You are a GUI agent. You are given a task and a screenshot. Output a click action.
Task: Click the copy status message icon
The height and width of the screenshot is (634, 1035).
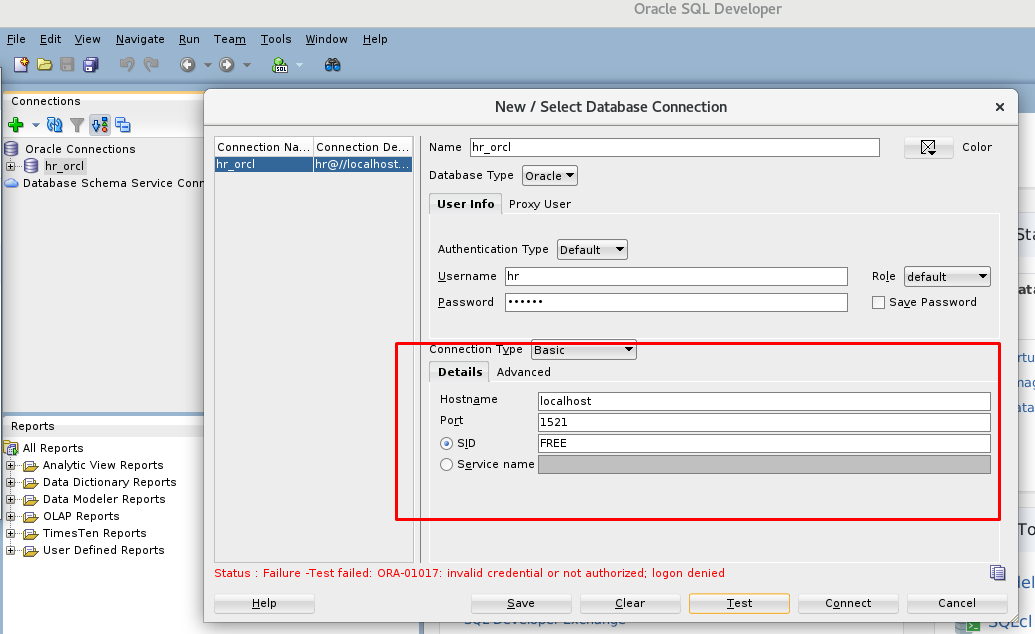[997, 573]
